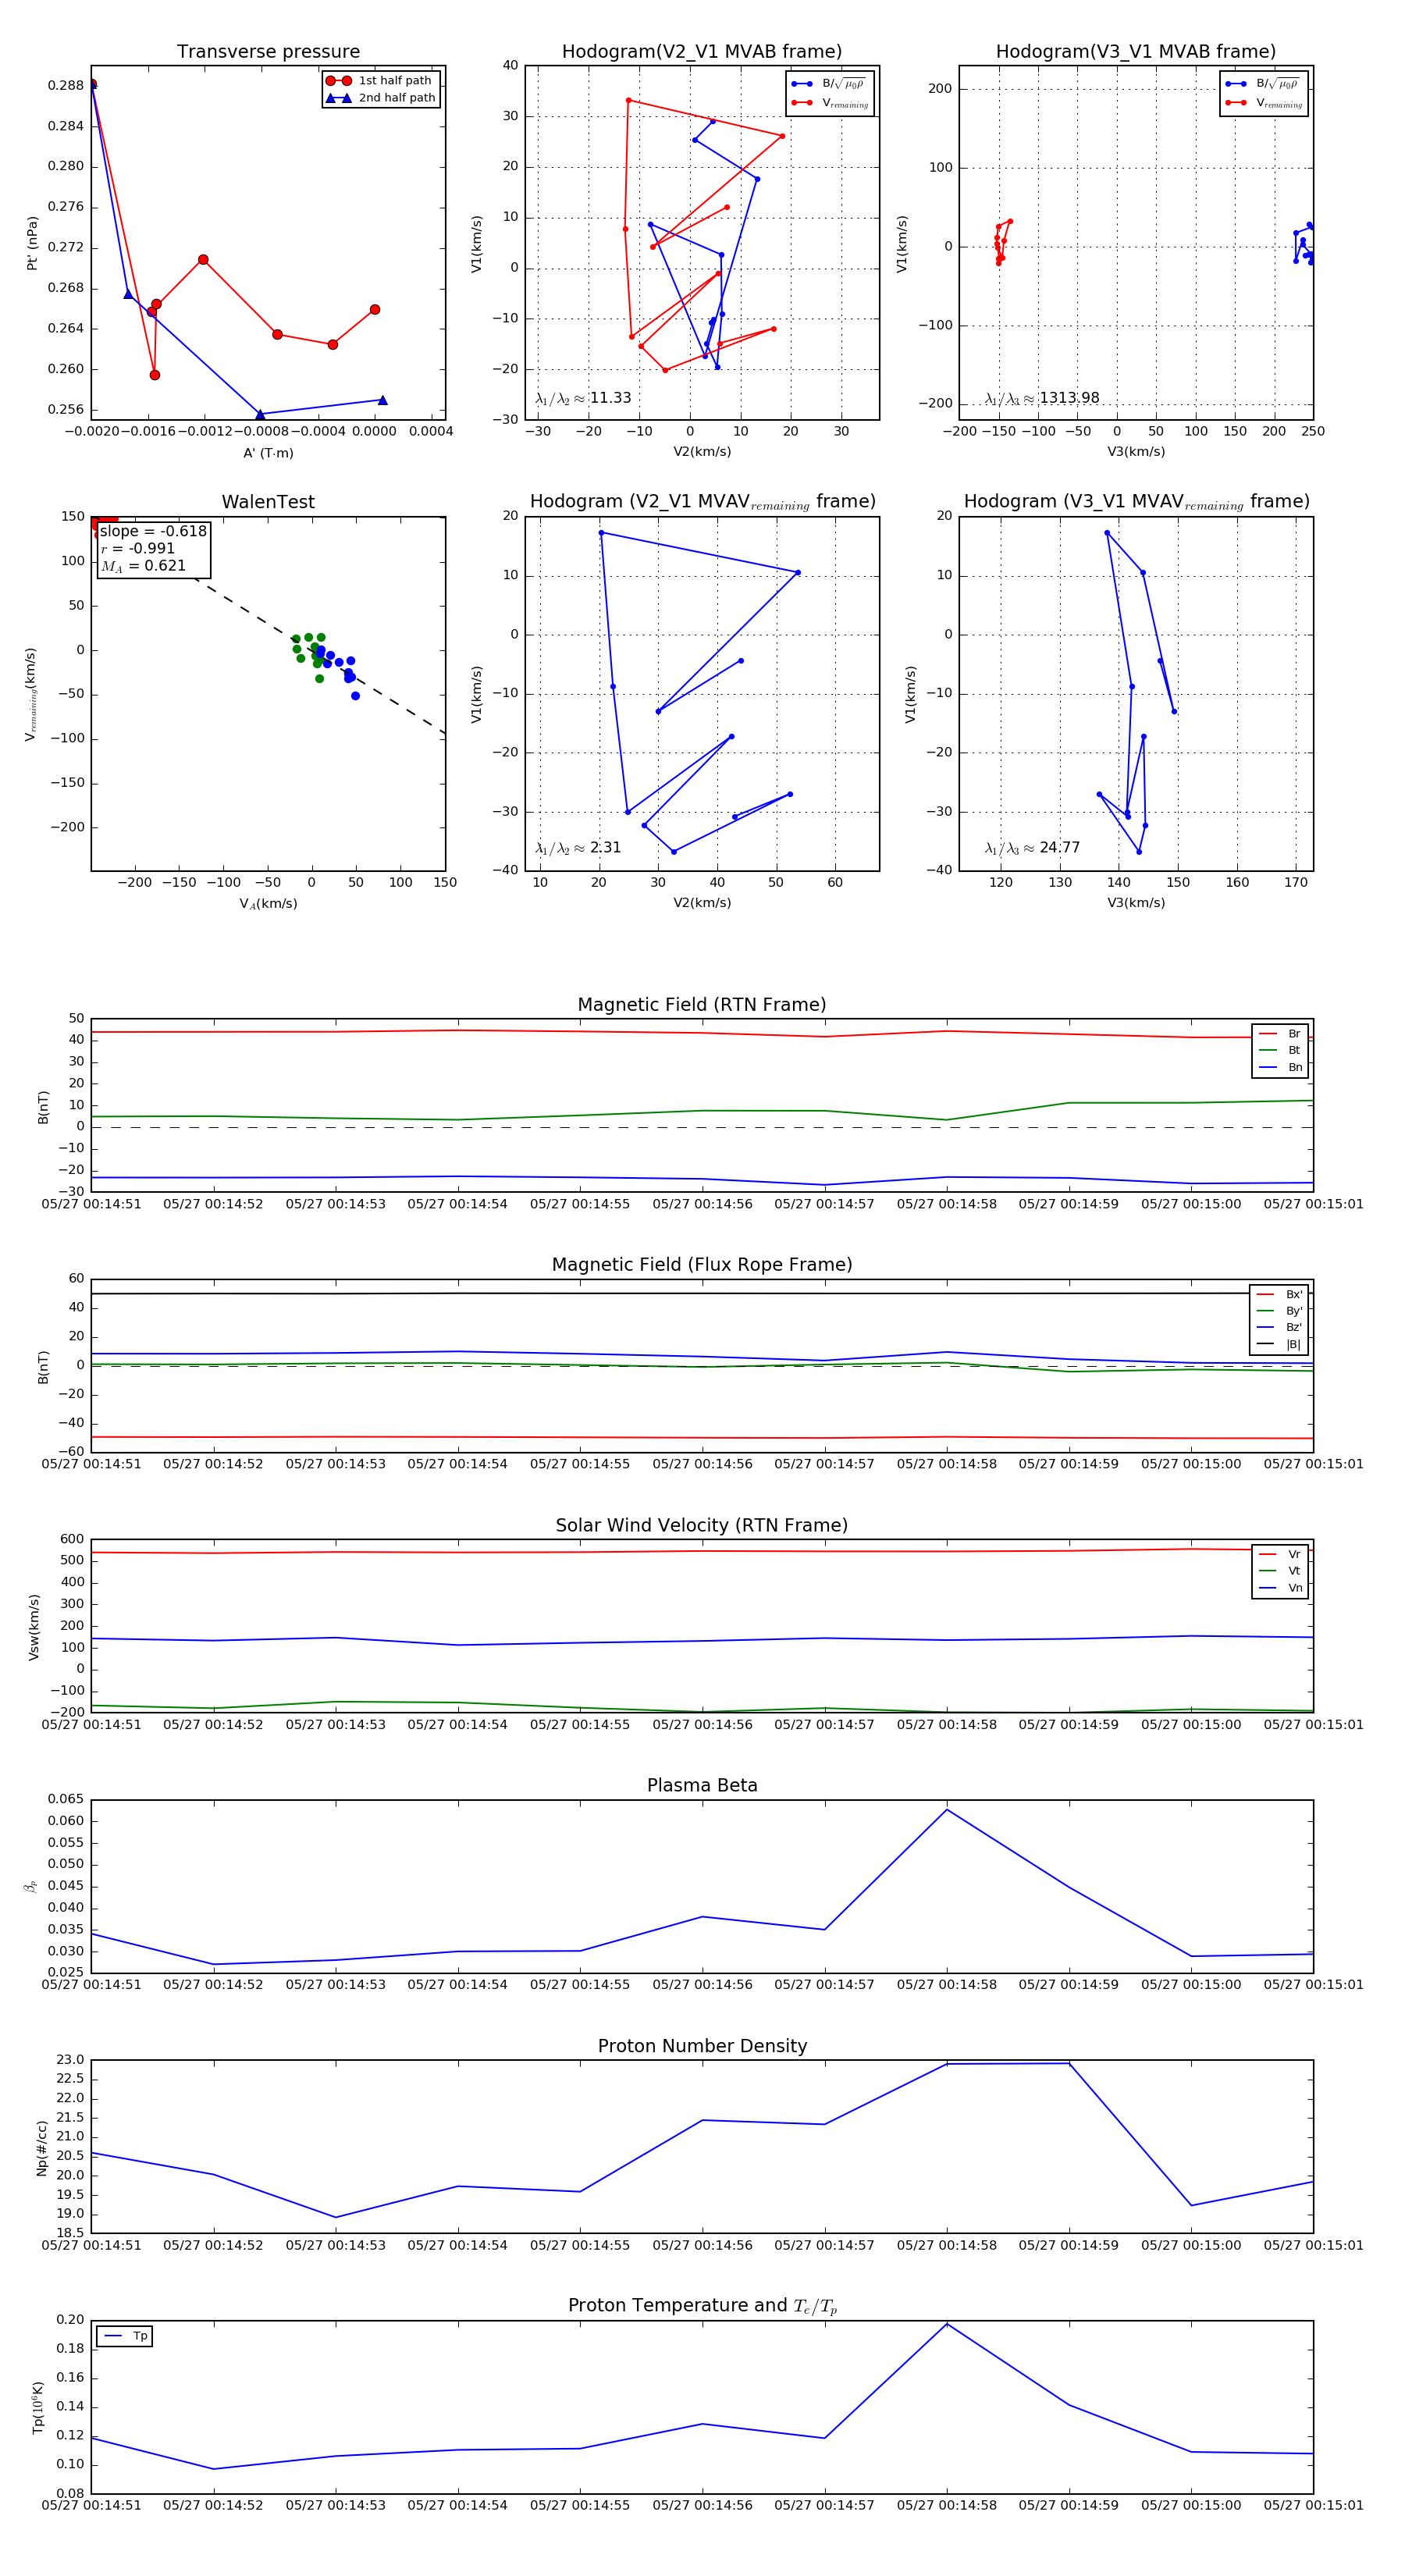Click the 'Transverse pressure' plot title

click(268, 52)
